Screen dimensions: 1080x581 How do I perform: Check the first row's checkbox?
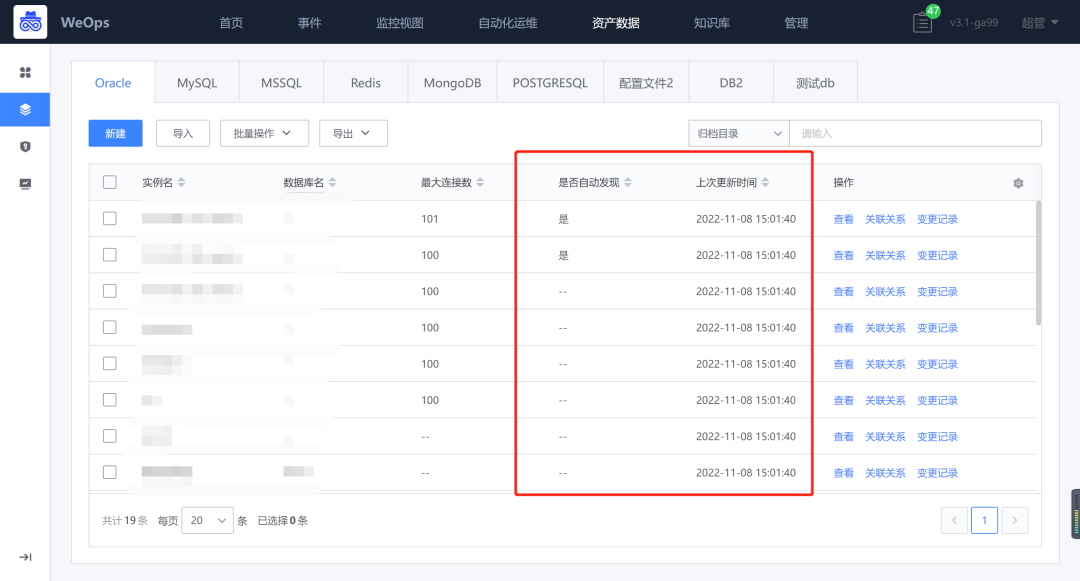110,218
